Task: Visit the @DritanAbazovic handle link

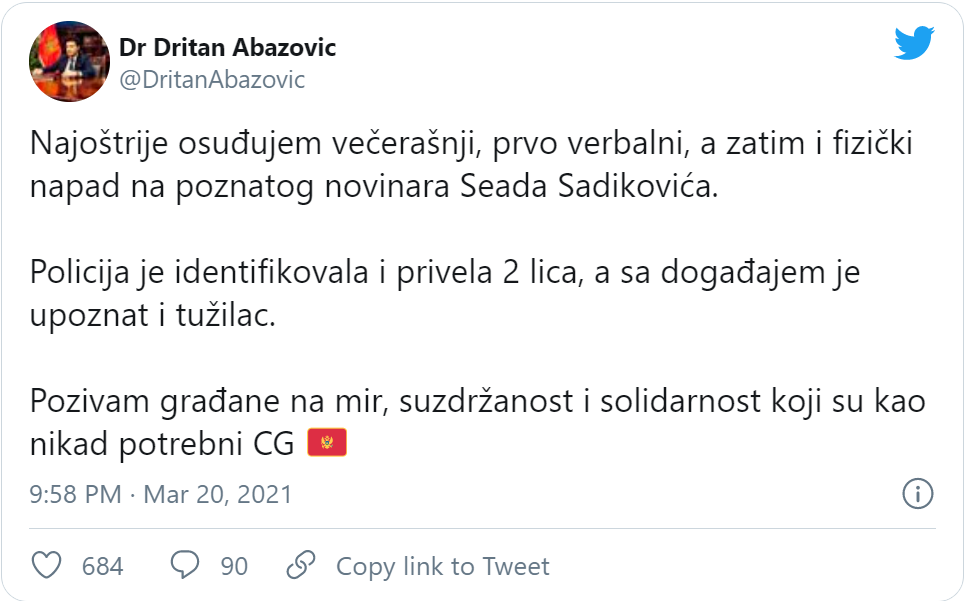Action: (212, 80)
